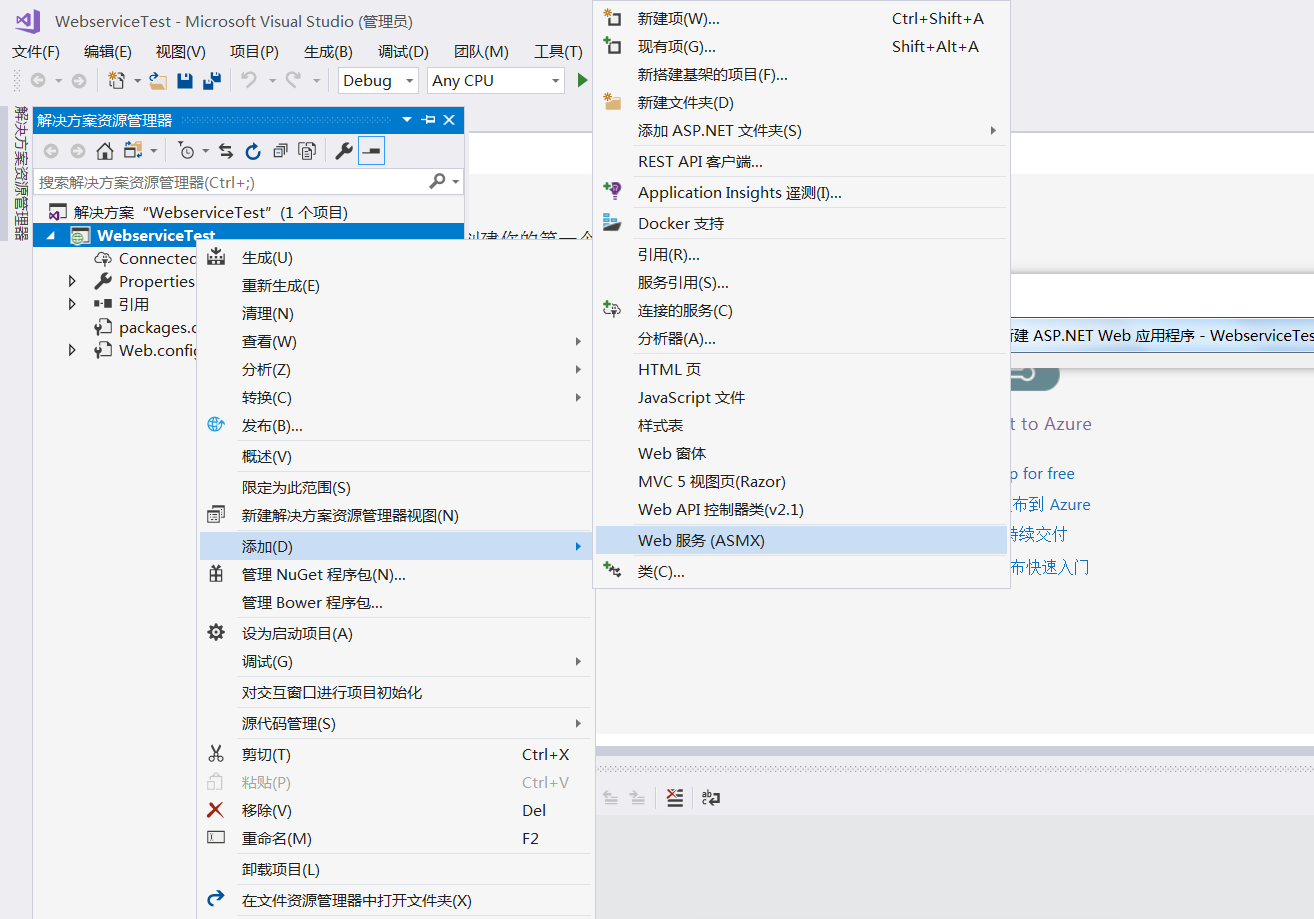This screenshot has height=919, width=1314.
Task: Choose 新建文件夹(D) in the submenu
Action: pos(801,102)
